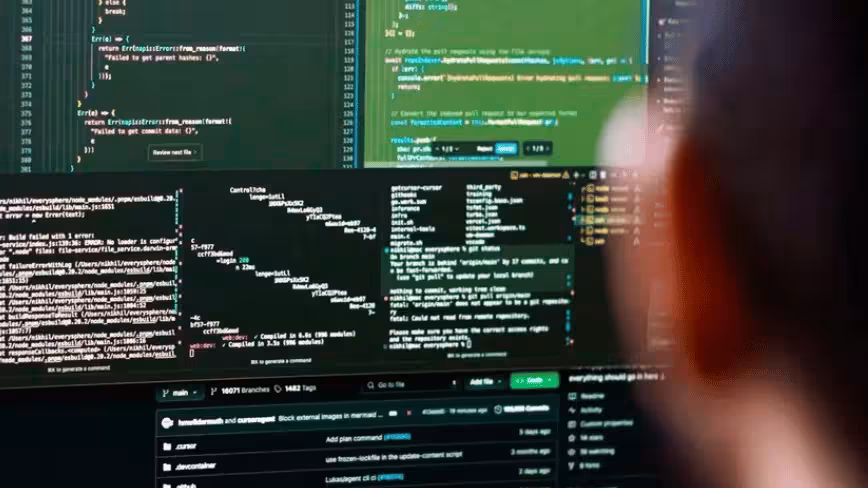This screenshot has height=488, width=868.
Task: Click the .cursor folder icon
Action: click(x=167, y=447)
